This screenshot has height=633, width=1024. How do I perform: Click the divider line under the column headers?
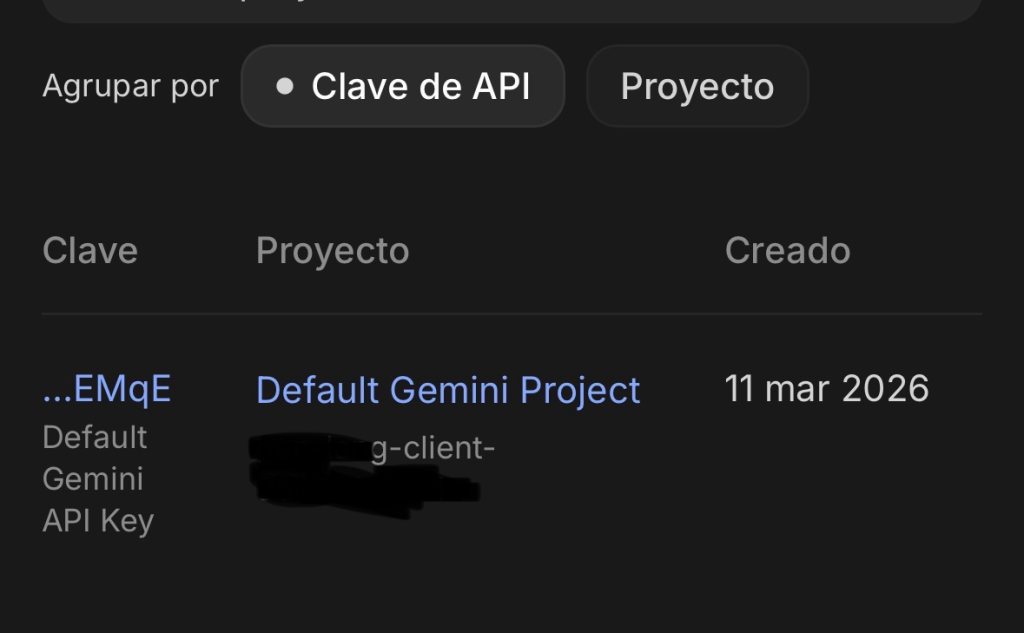point(512,314)
